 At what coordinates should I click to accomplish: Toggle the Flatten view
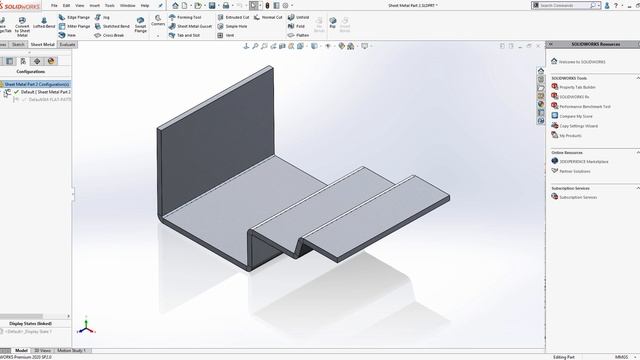298,35
